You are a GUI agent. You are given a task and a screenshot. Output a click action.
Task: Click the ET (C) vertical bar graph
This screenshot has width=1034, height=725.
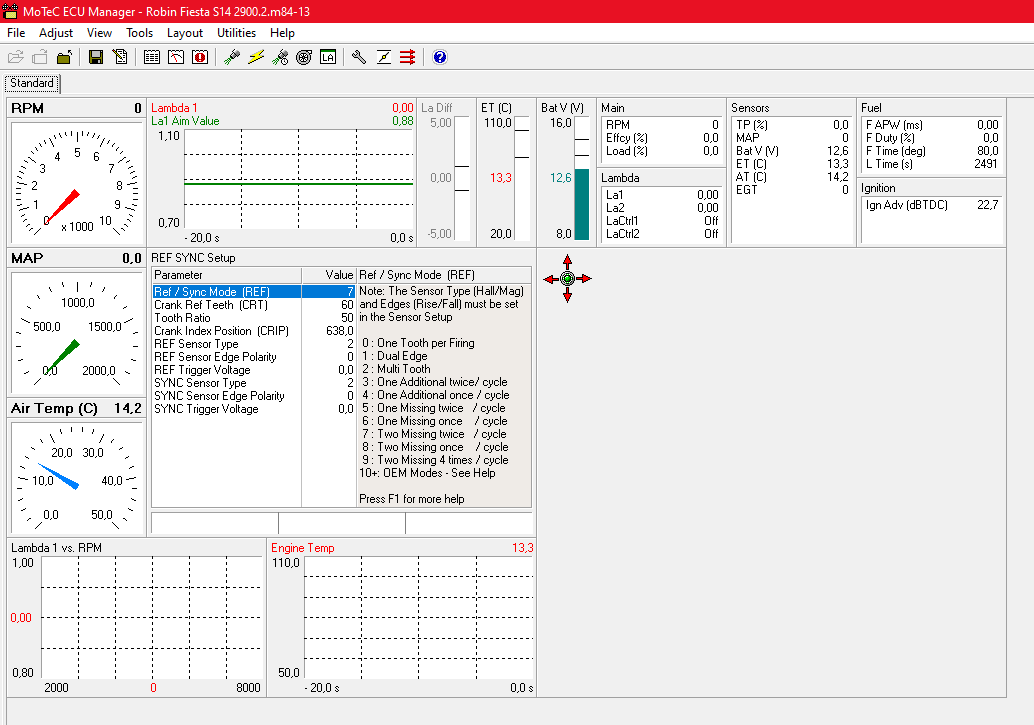point(522,179)
